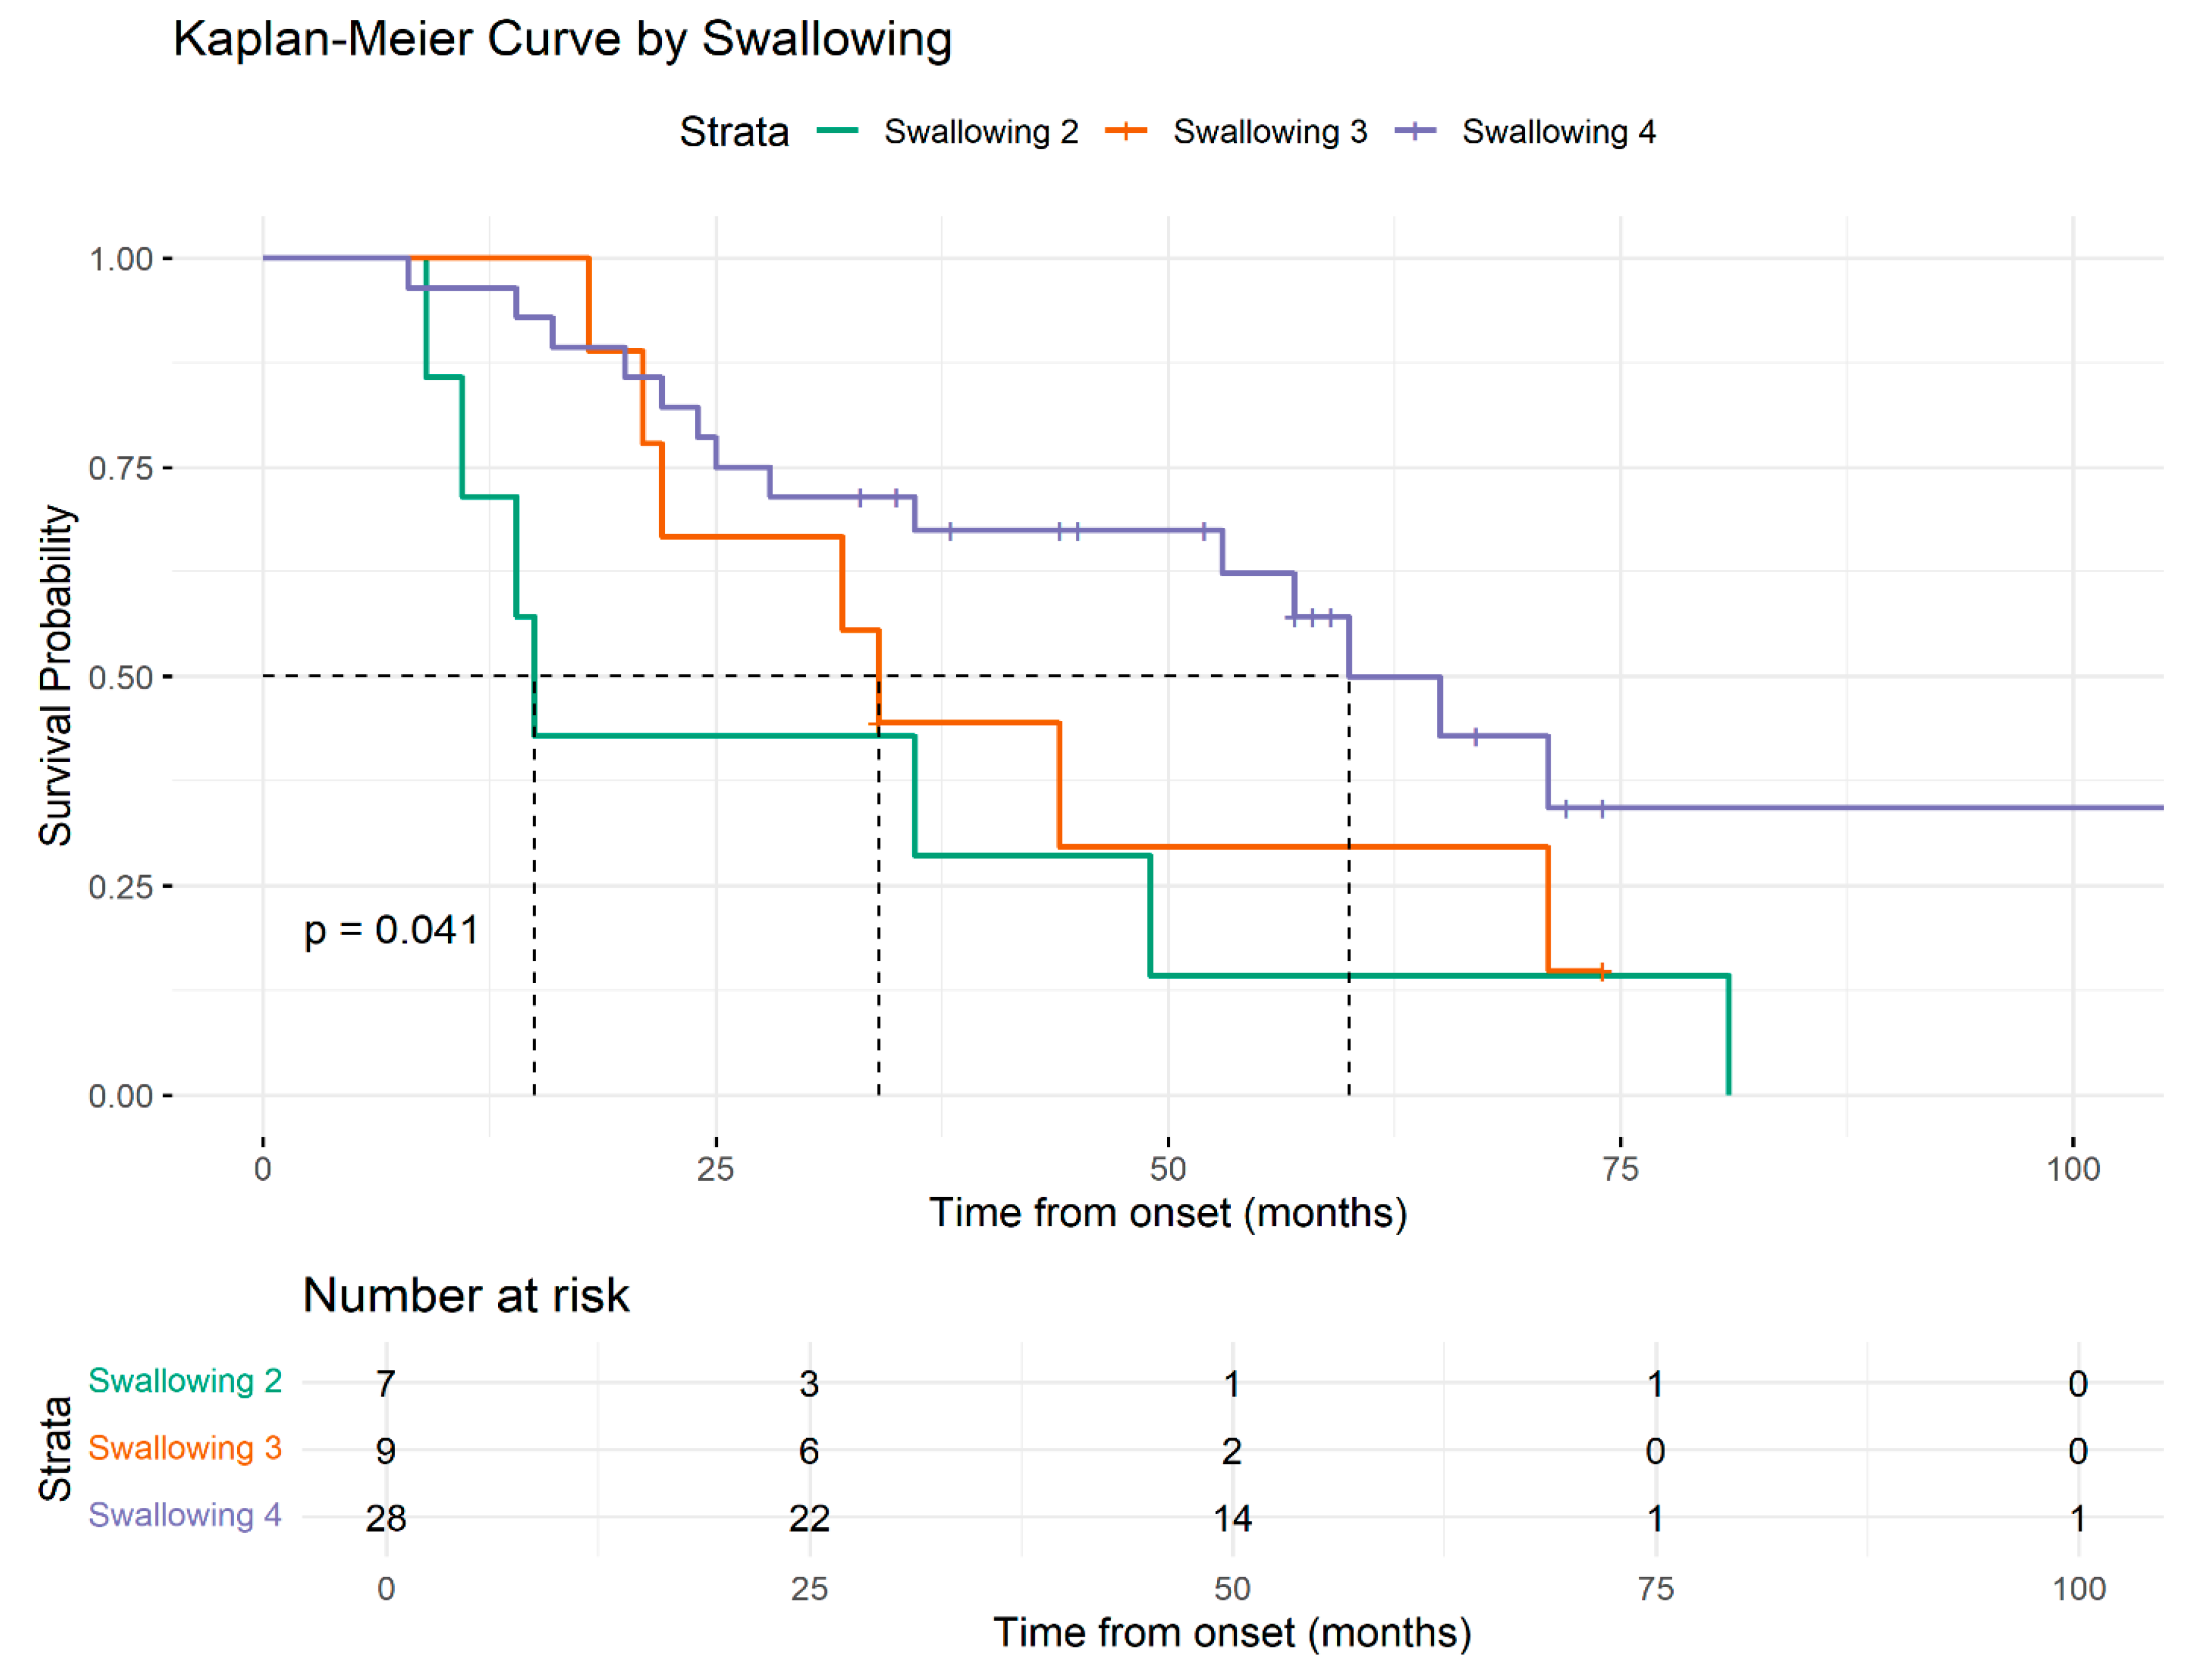Click the Swallowing 3 orange legend swatch
The image size is (2212, 1673).
point(1126,131)
